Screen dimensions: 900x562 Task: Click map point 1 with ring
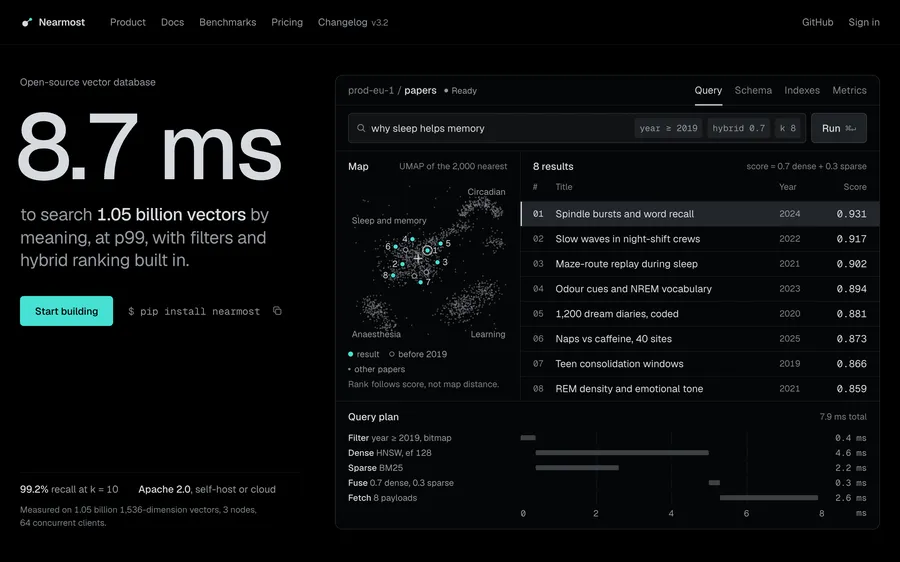coord(427,250)
